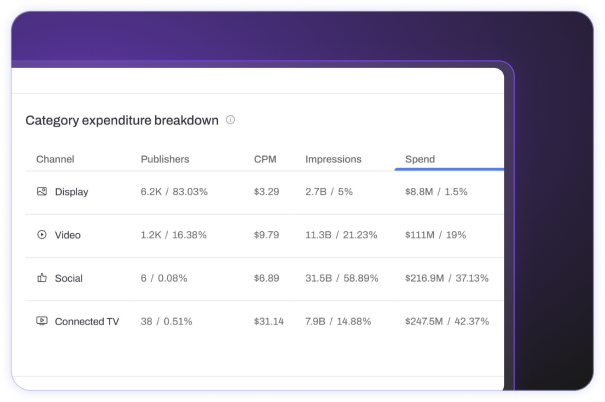This screenshot has height=402, width=605.
Task: Click the Category expenditure breakdown title
Action: (121, 120)
